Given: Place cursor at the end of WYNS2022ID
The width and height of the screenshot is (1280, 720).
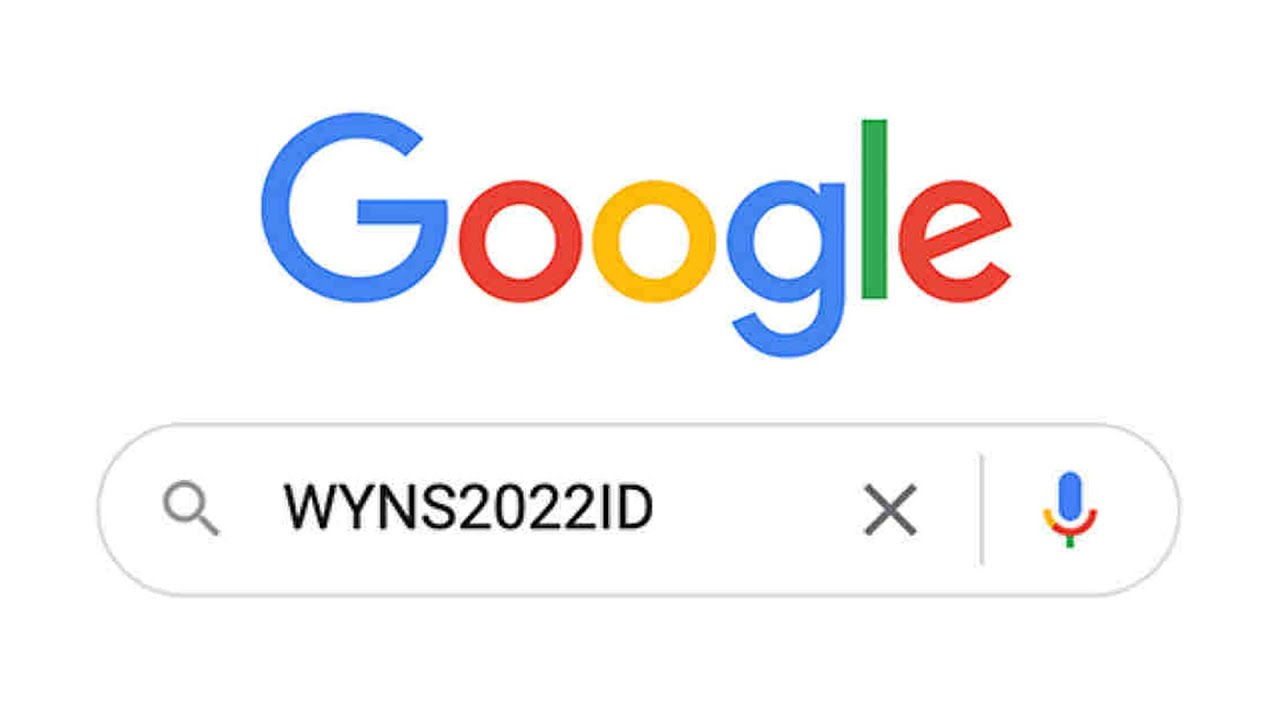Looking at the screenshot, I should pos(656,509).
